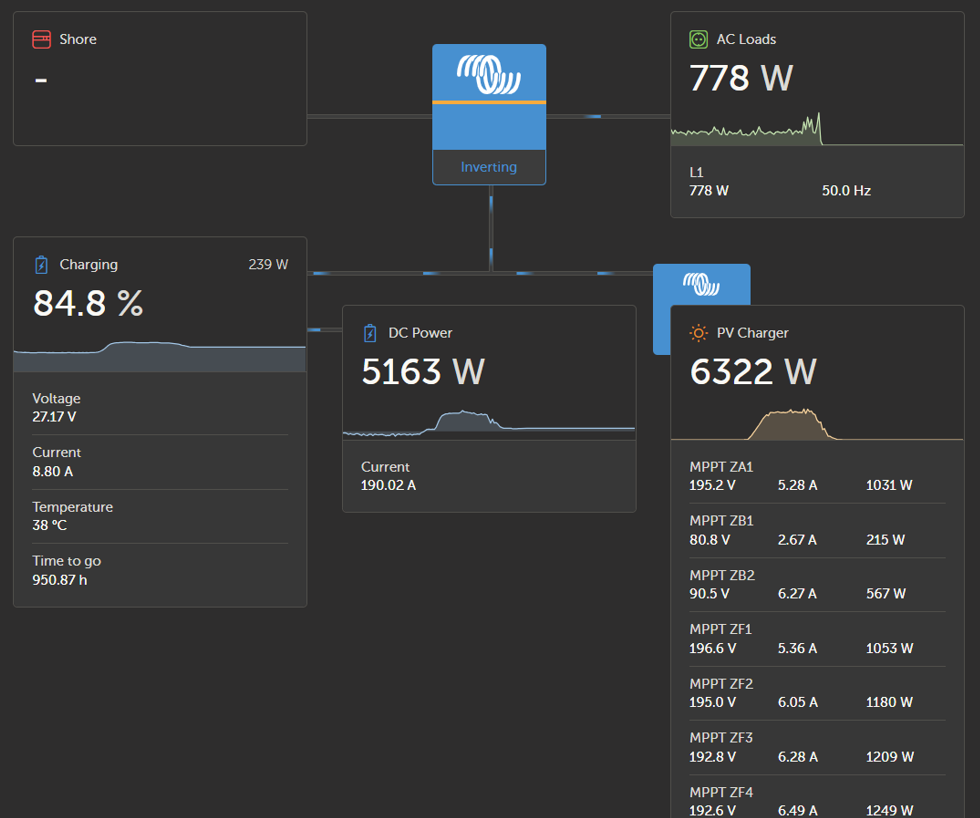Click the lightning bolt inside the Charging battery icon
The height and width of the screenshot is (818, 980).
coord(40,264)
